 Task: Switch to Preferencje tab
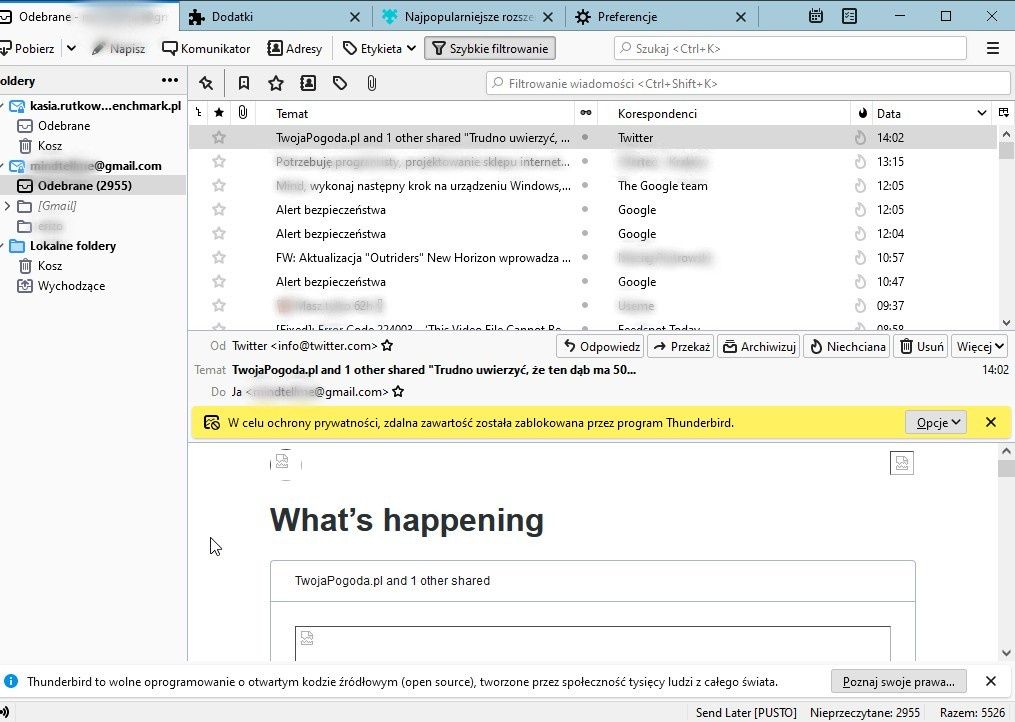627,17
